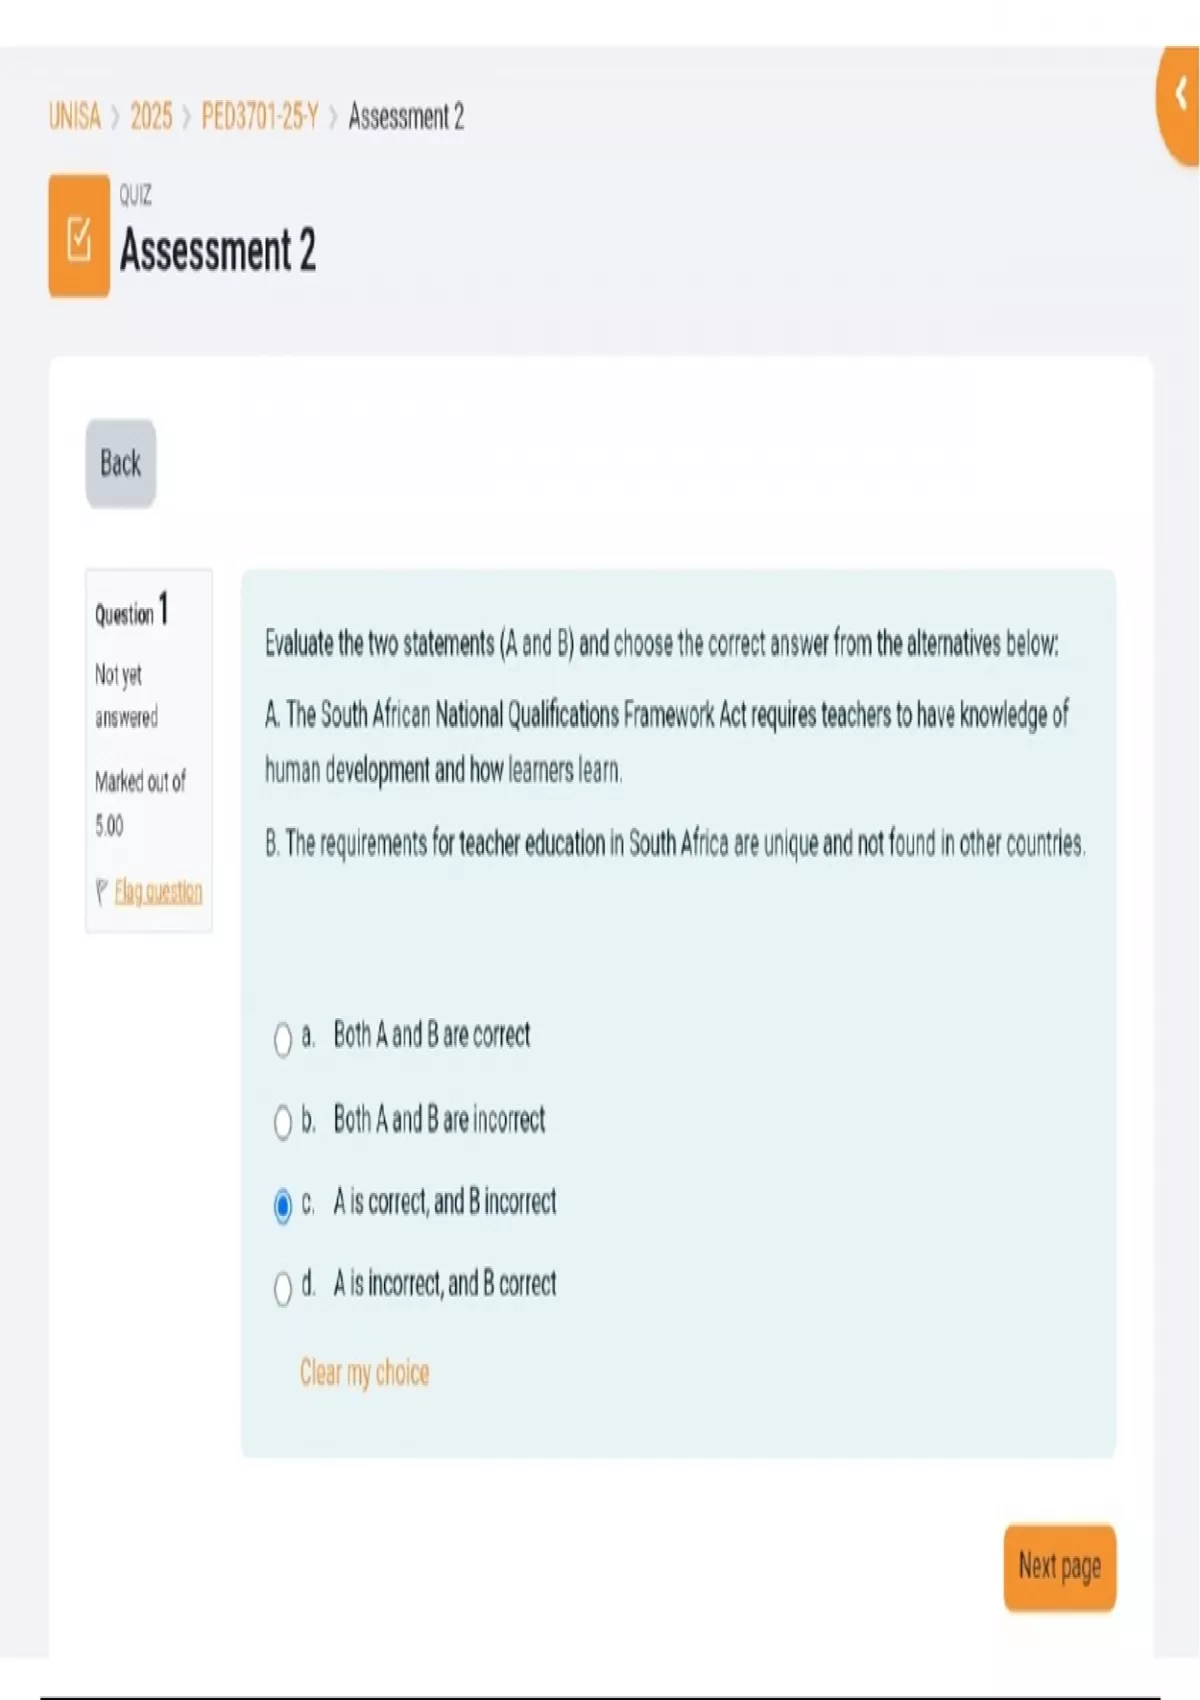Image resolution: width=1200 pixels, height=1700 pixels.
Task: Click the Assessment 2 page heading
Action: point(218,250)
